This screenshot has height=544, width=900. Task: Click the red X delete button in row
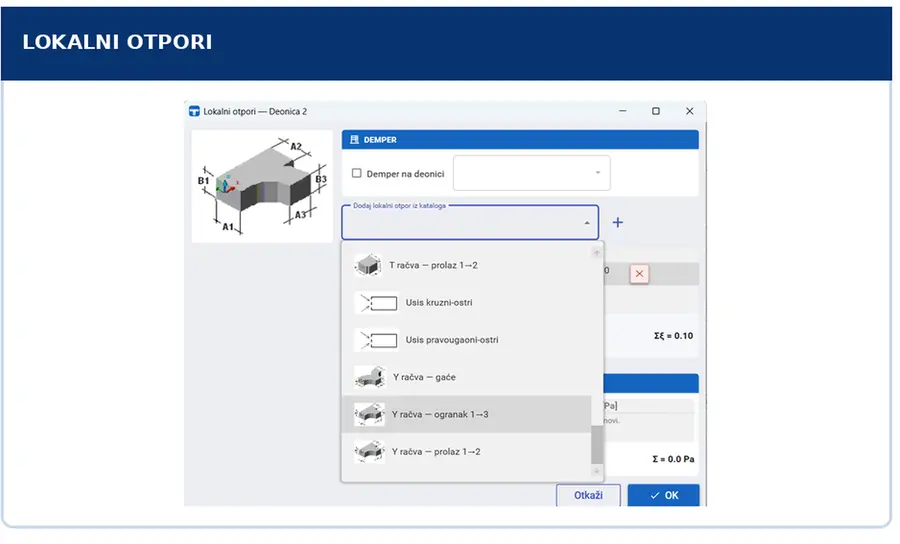[x=639, y=274]
